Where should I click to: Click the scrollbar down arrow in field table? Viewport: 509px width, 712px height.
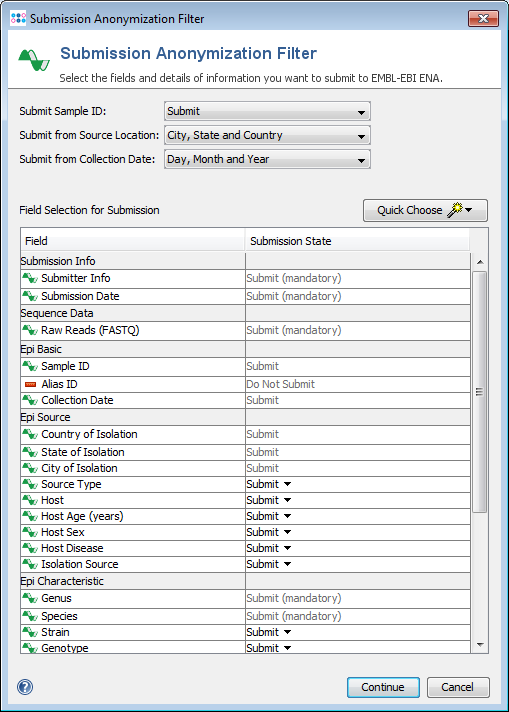pos(480,645)
